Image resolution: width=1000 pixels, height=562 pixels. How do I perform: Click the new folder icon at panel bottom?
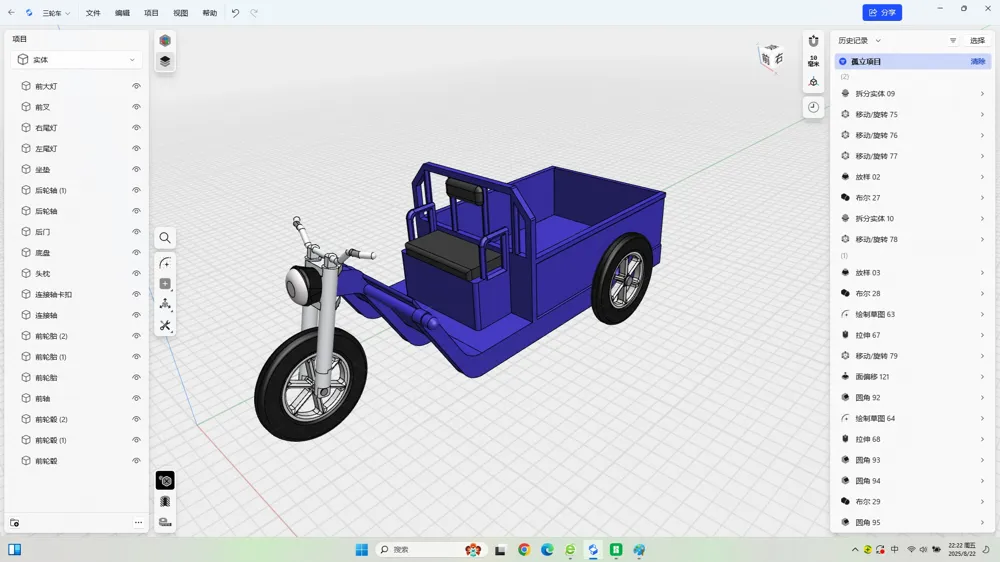15,523
